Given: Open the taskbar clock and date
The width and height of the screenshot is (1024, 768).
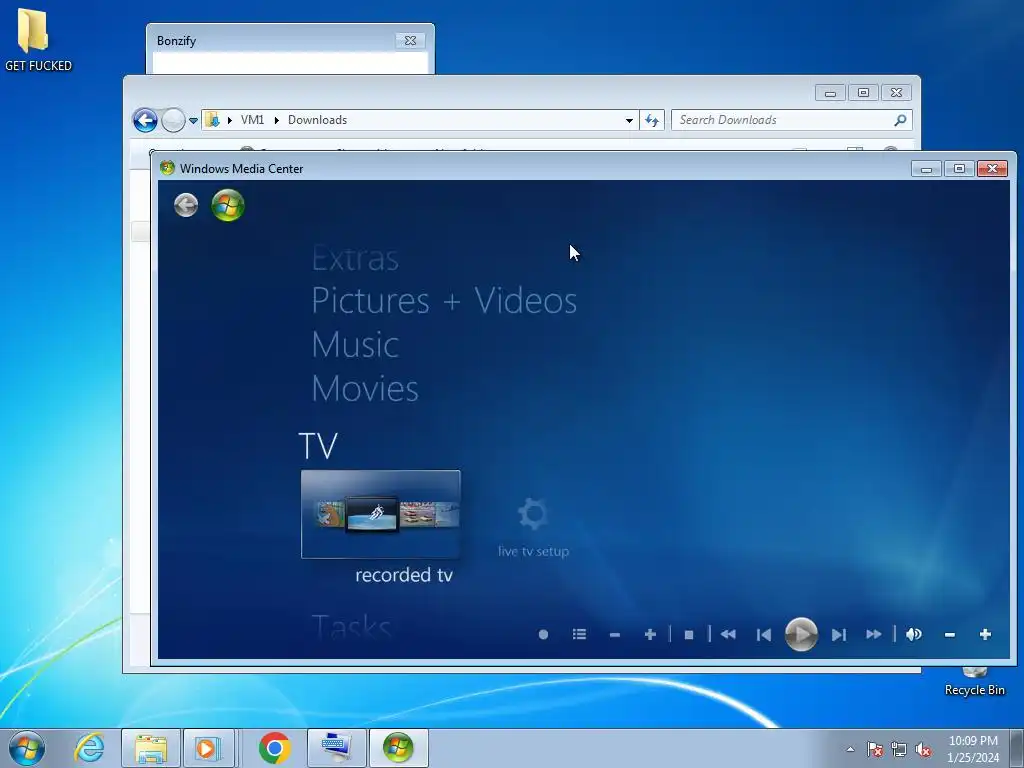Looking at the screenshot, I should (973, 749).
